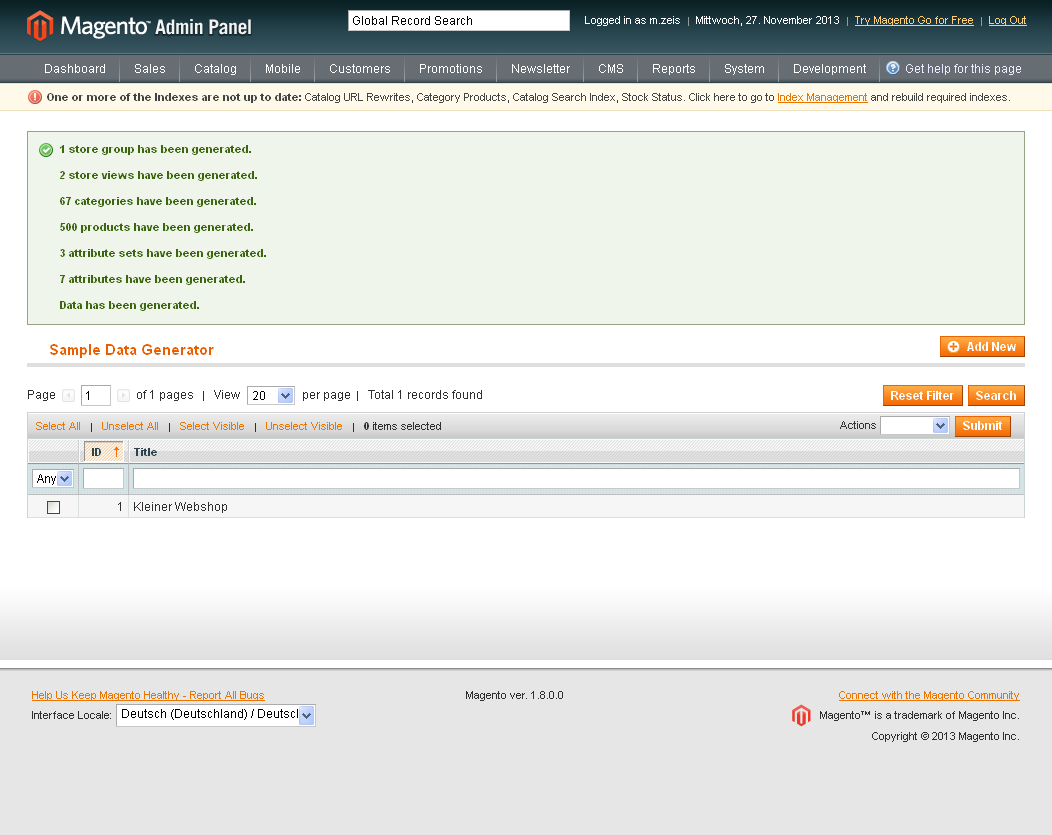Click '1 store group has been generated.'
The image size is (1052, 835).
[156, 150]
